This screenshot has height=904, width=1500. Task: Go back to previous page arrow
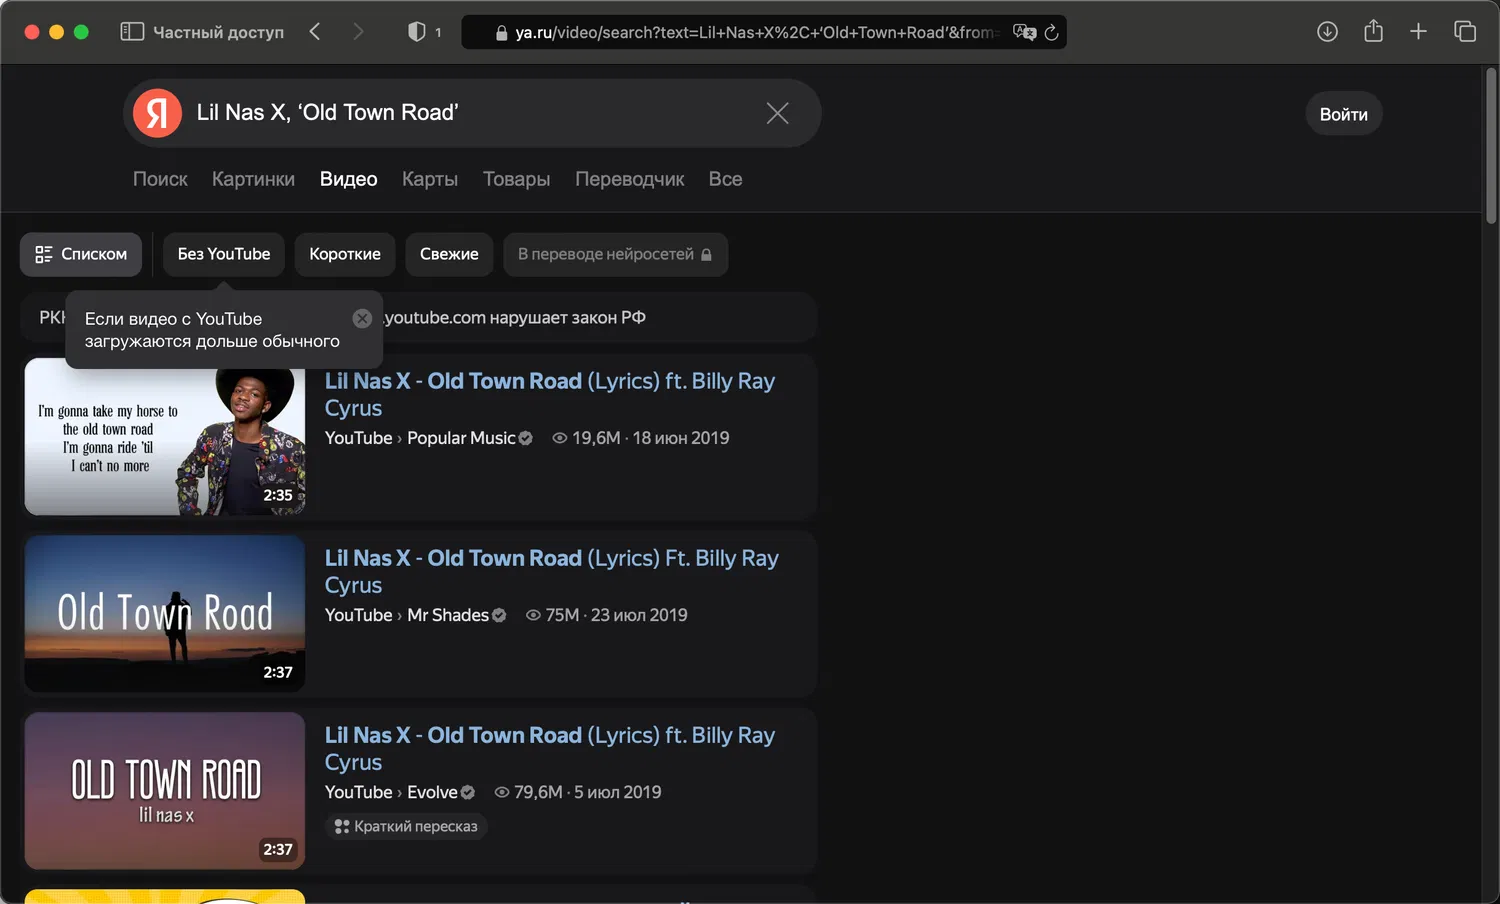[x=315, y=32]
